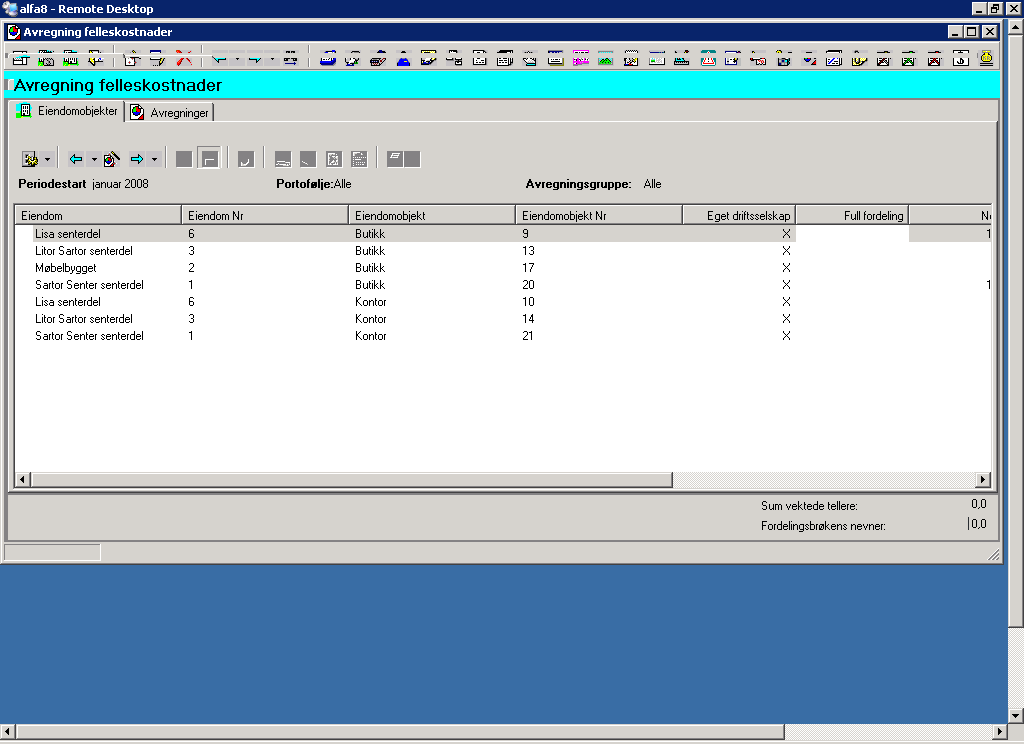This screenshot has width=1024, height=744.
Task: Click Eiendomobjekt Nr cell 21
Action: click(x=528, y=336)
